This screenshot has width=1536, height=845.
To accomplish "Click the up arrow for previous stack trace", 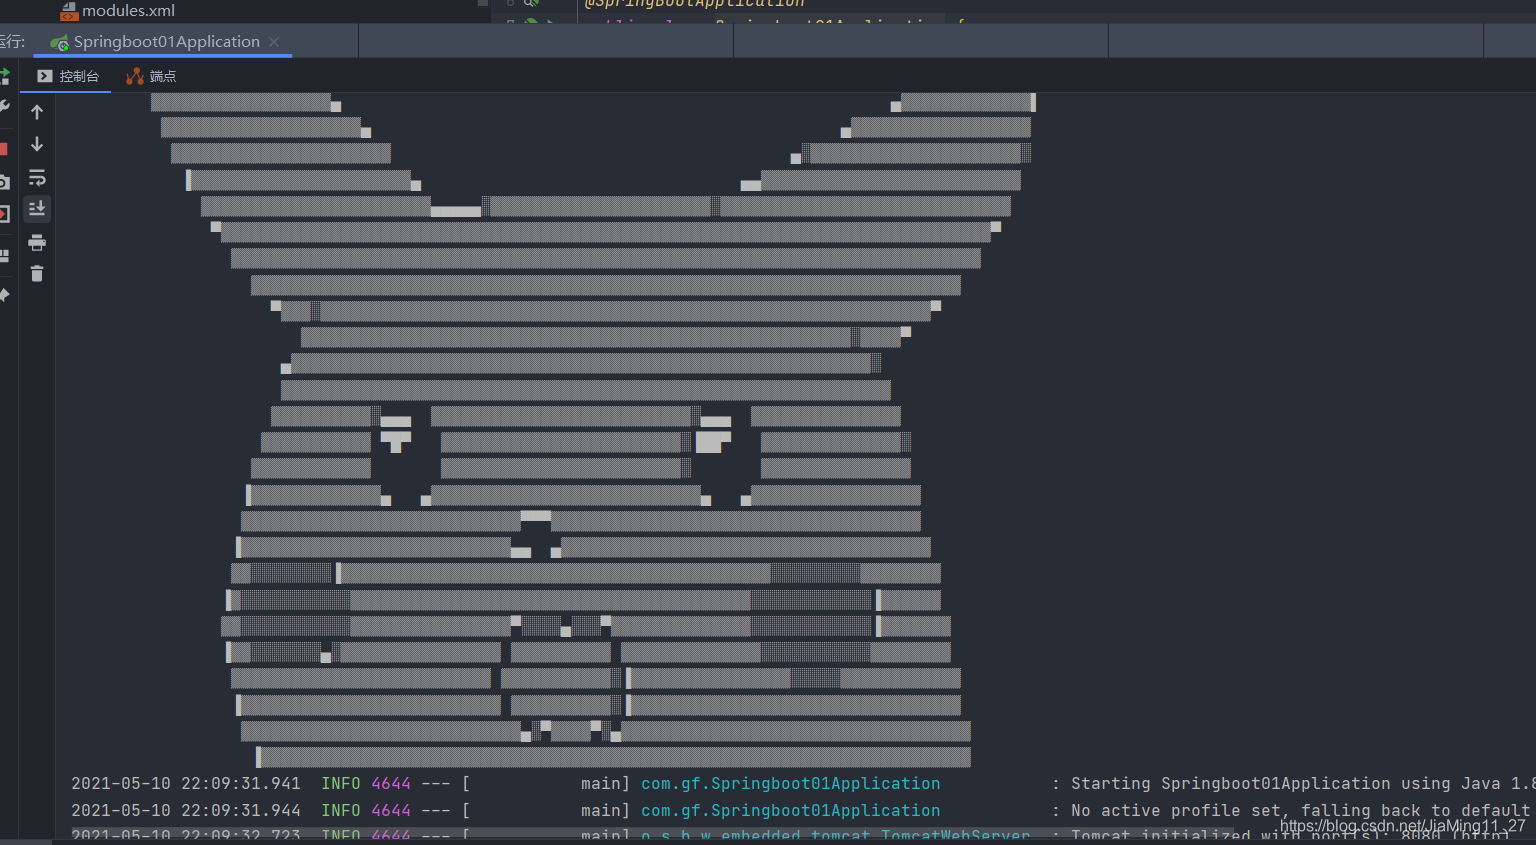I will click(x=37, y=112).
